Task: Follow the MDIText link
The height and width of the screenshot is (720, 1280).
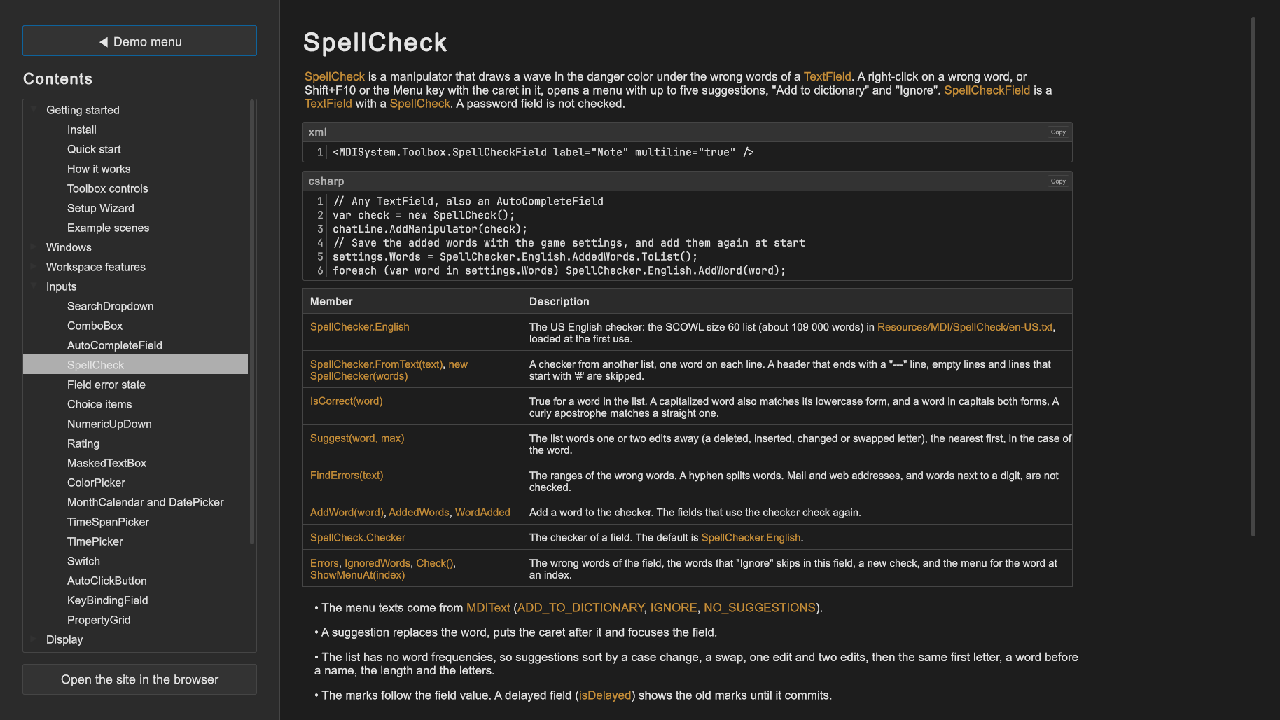Action: coord(490,607)
